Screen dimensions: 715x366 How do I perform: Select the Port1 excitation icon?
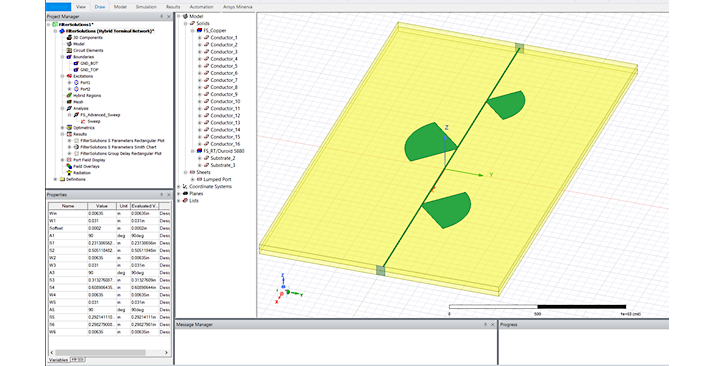[x=76, y=82]
